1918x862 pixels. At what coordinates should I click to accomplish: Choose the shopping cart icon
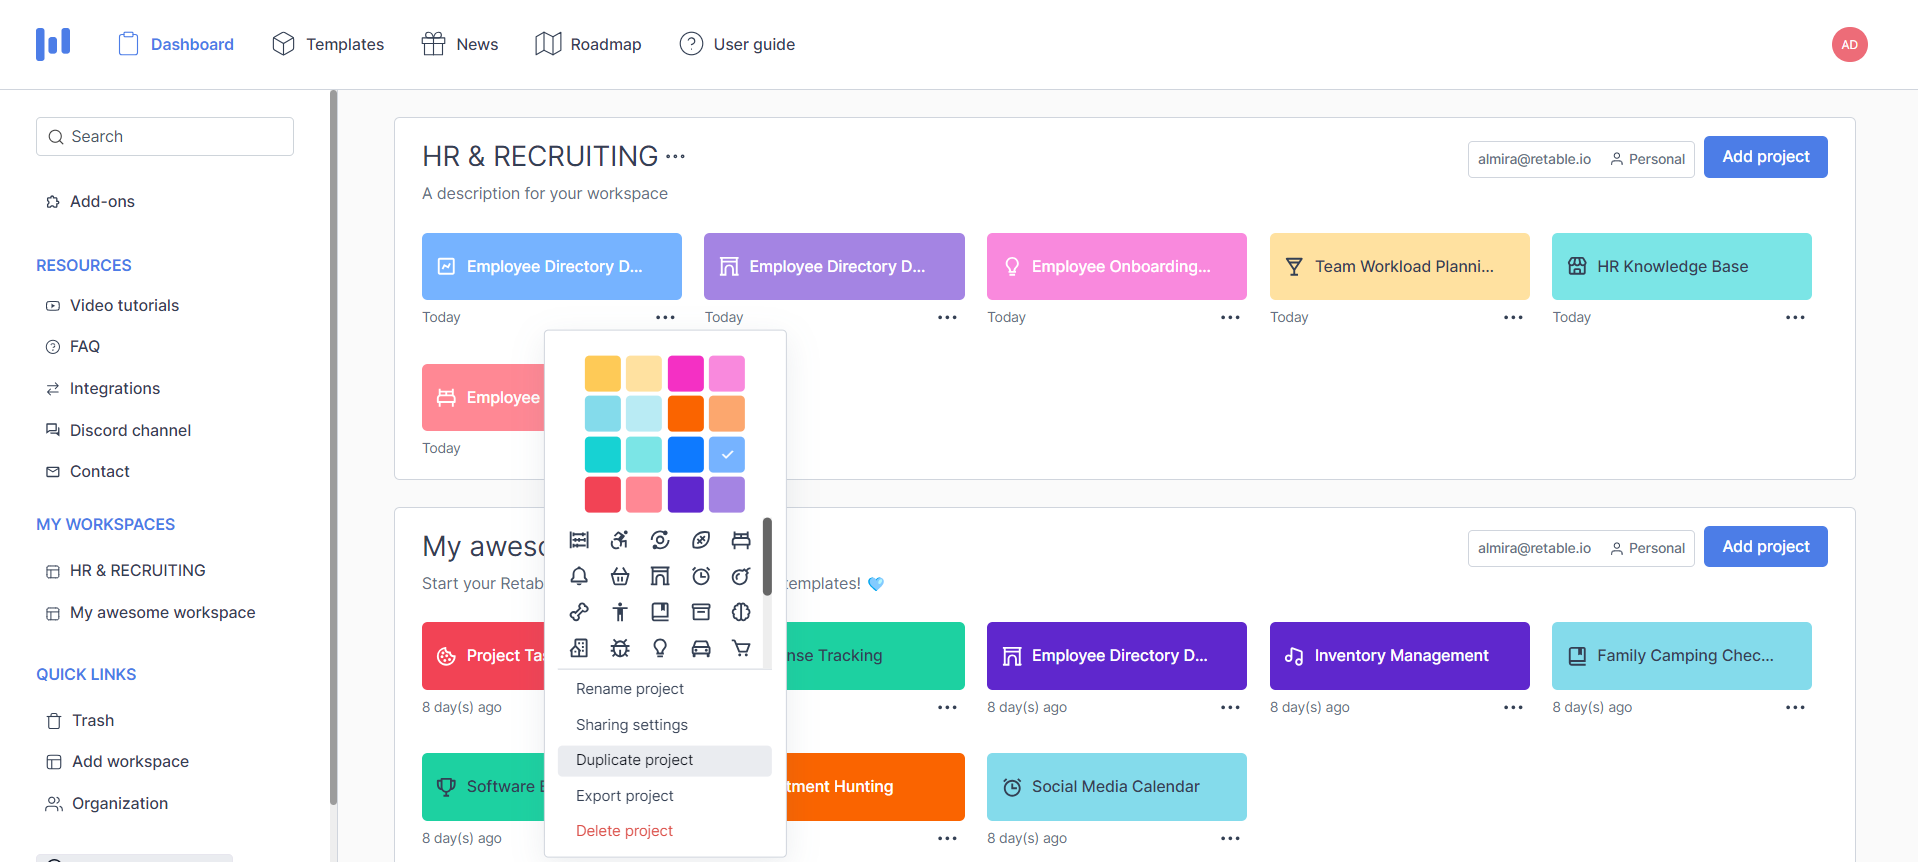click(741, 648)
